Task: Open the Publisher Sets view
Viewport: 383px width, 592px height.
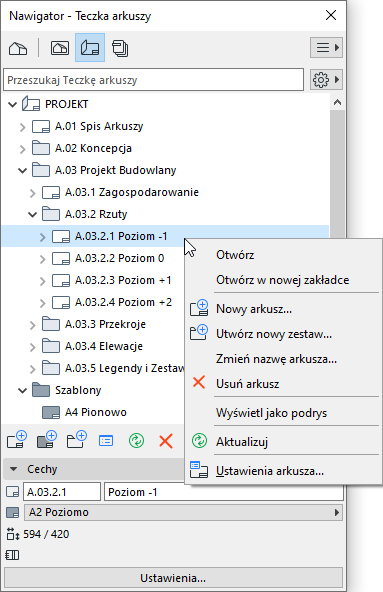Action: coord(120,48)
